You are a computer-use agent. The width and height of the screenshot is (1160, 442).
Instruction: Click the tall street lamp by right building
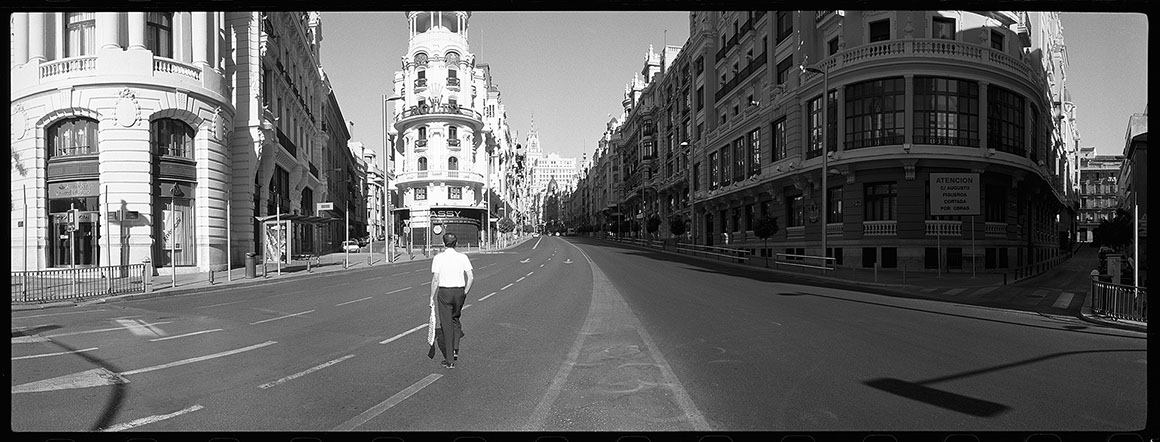tap(823, 160)
